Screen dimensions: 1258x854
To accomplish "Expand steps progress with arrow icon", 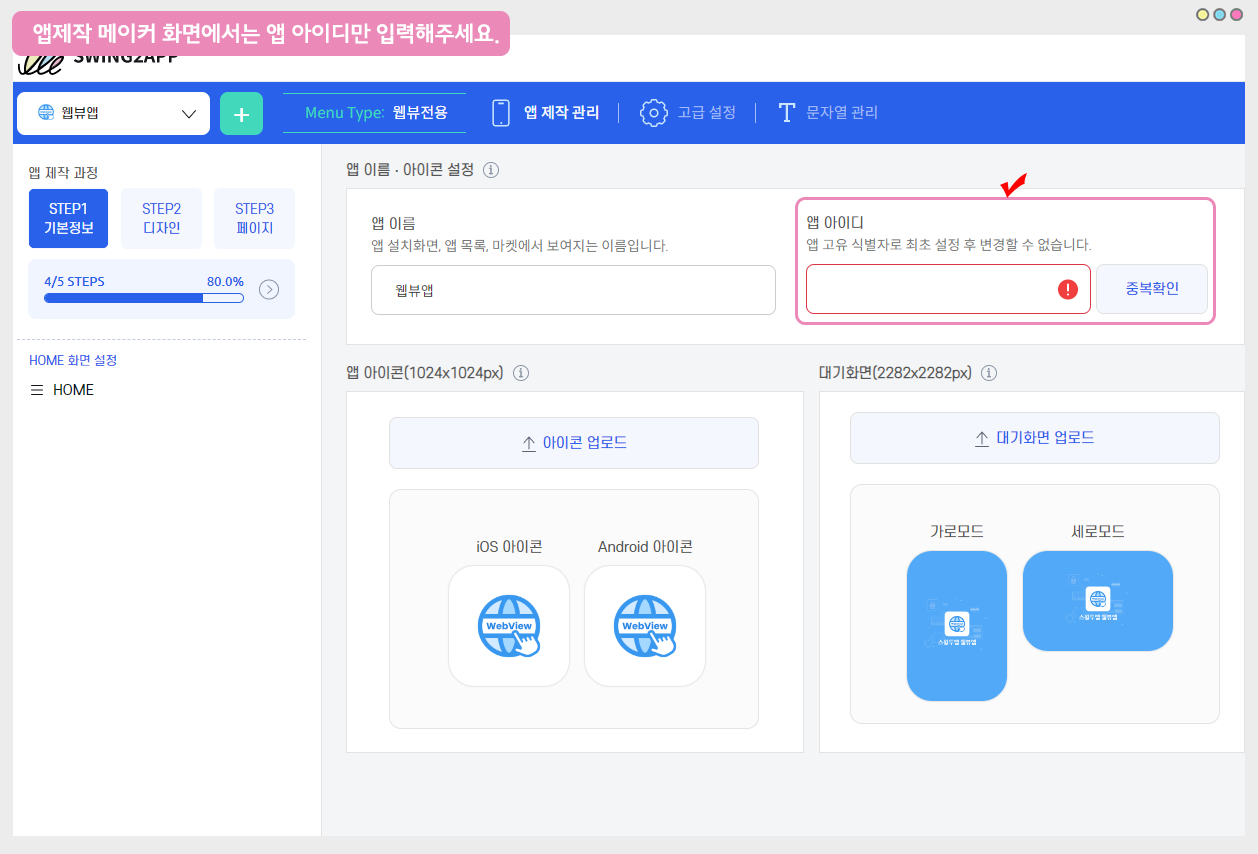I will 269,290.
